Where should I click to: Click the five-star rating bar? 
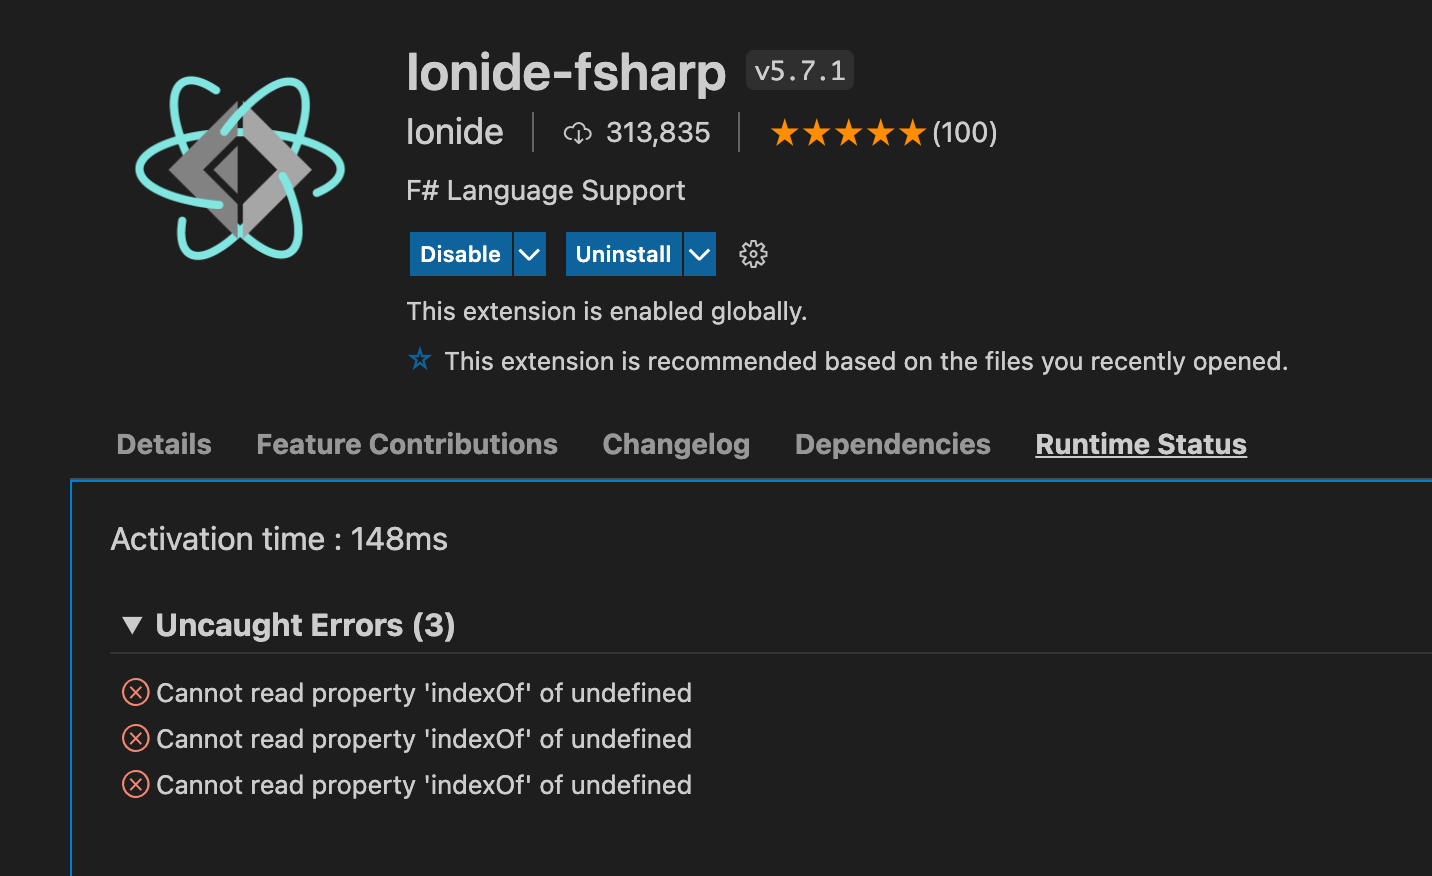click(x=847, y=131)
